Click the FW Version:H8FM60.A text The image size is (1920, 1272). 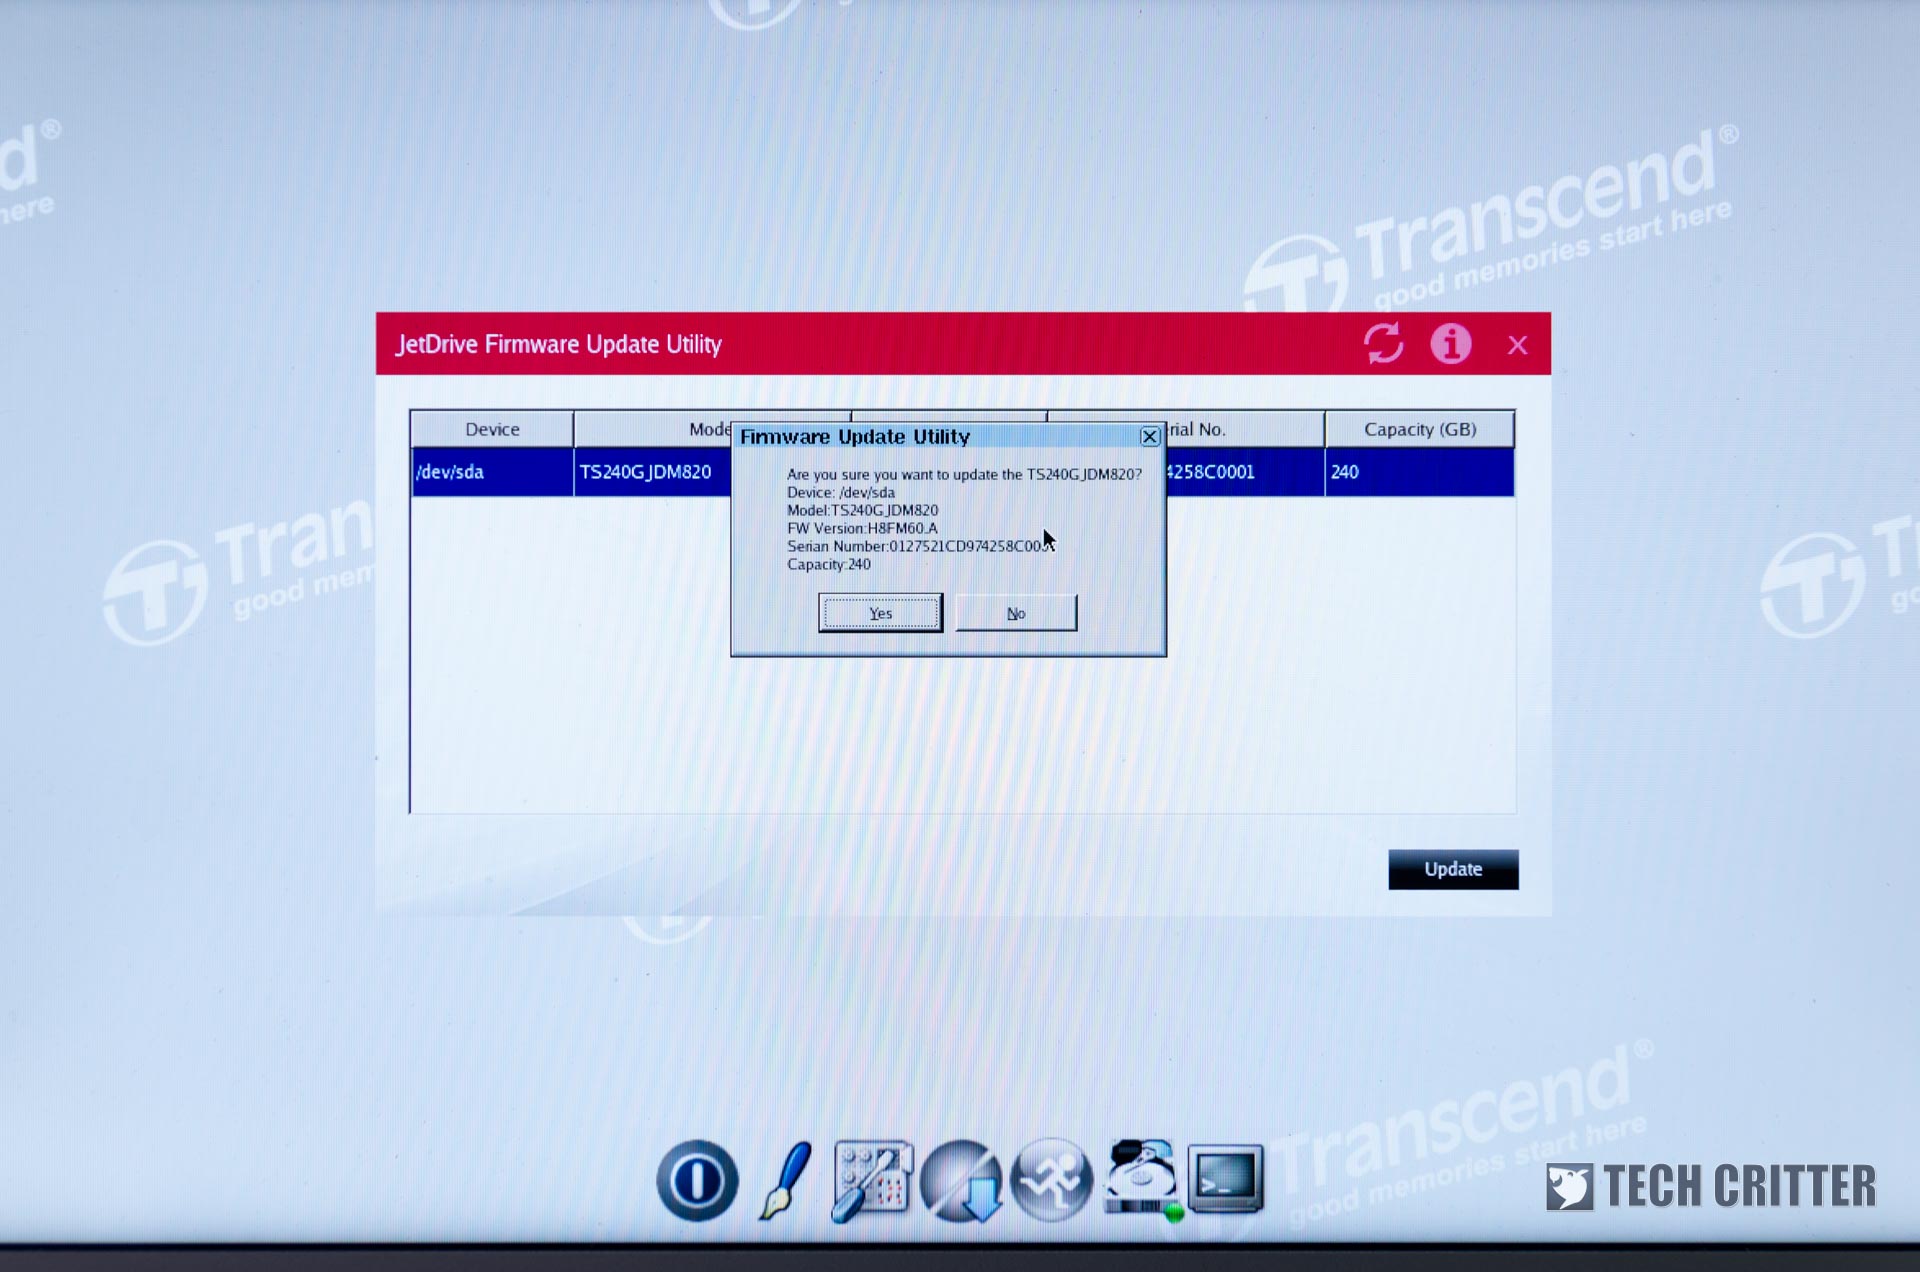[x=862, y=528]
